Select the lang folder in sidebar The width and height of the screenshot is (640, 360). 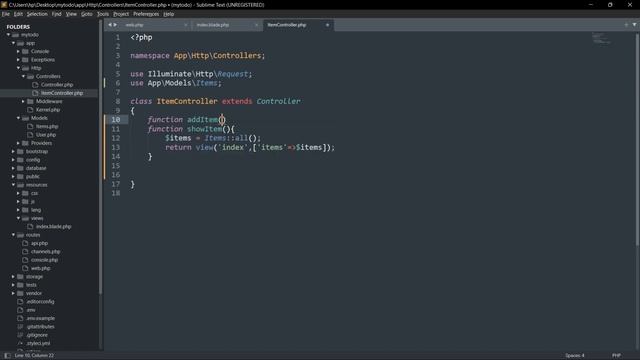pyautogui.click(x=36, y=210)
